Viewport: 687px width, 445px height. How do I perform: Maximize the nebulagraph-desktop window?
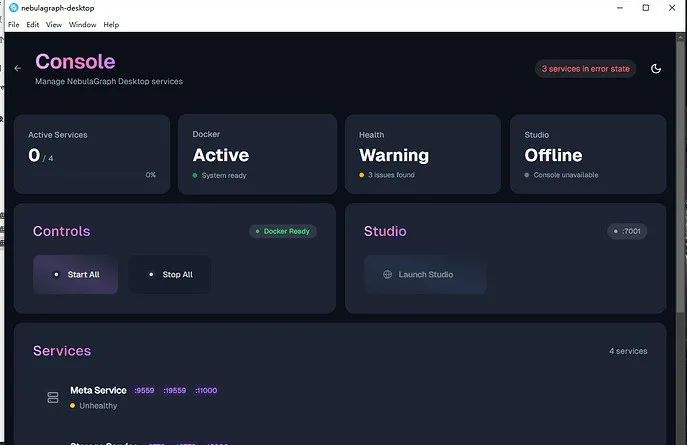pyautogui.click(x=646, y=8)
